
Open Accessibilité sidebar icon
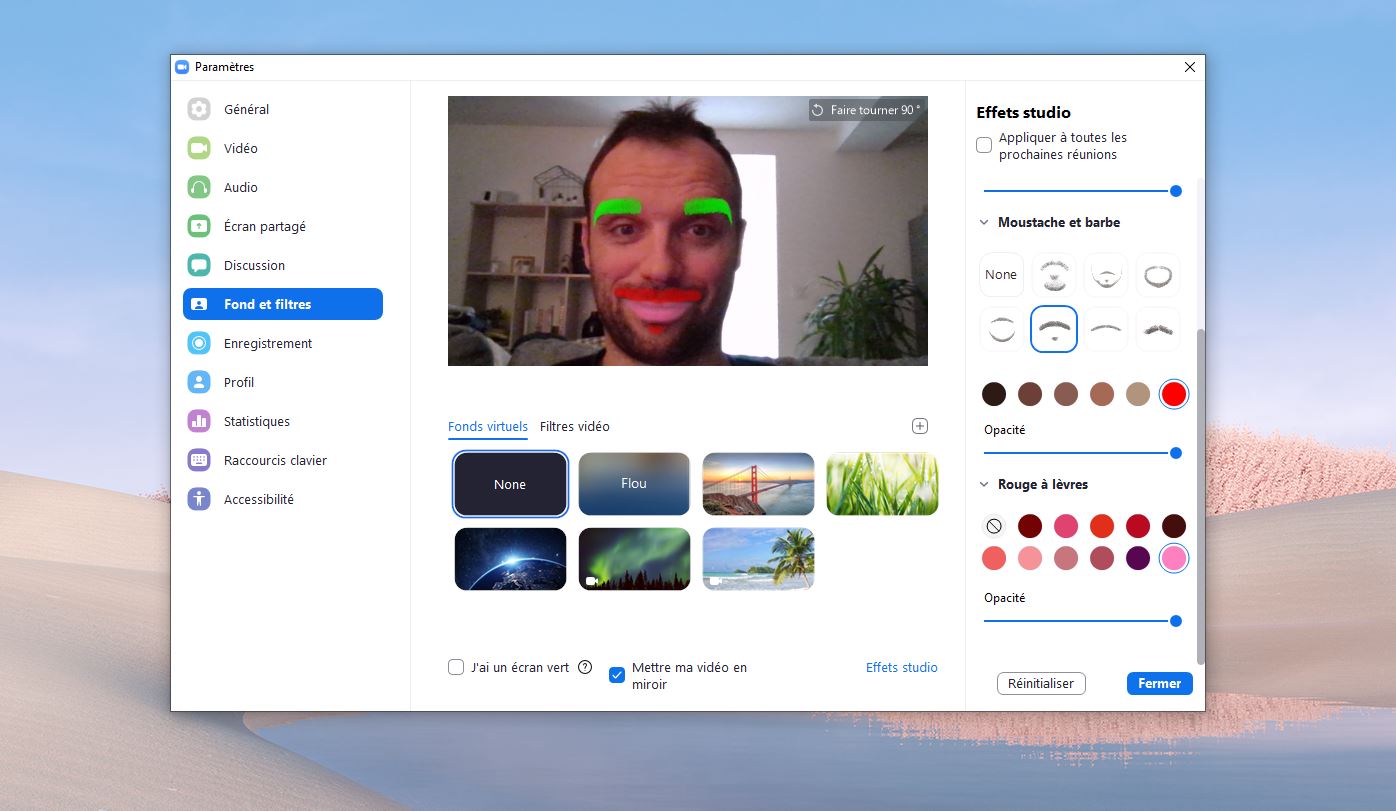tap(199, 499)
